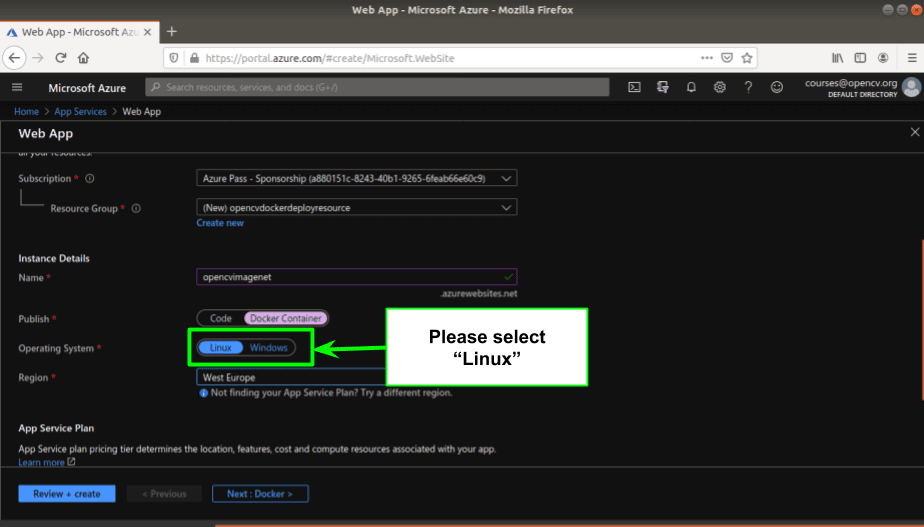Open the feedback smiley icon

777,87
